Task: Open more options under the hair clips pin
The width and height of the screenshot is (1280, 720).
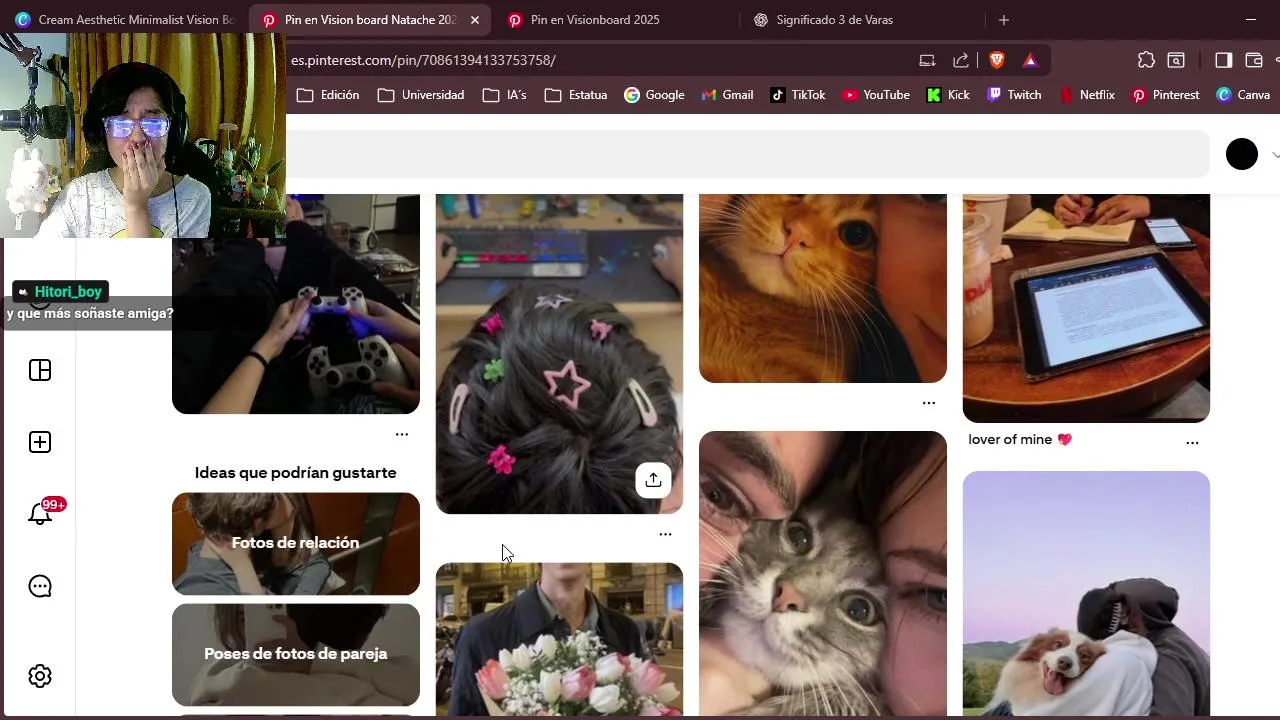Action: coord(665,534)
